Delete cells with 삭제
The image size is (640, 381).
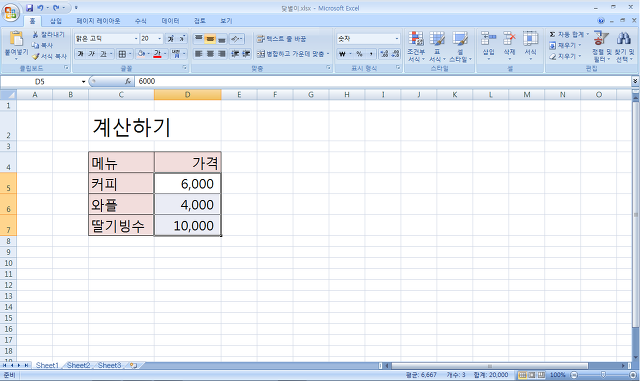[509, 46]
